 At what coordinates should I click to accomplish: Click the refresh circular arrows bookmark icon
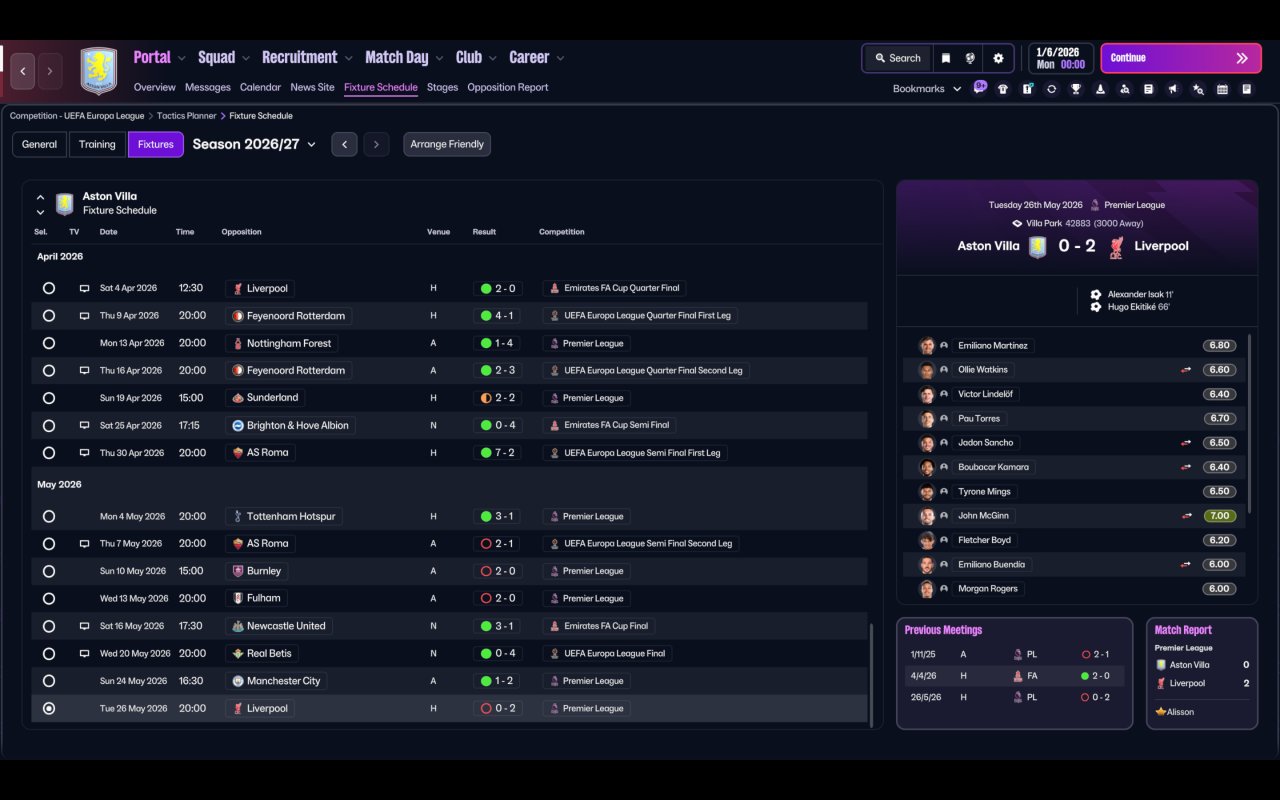pos(1051,89)
